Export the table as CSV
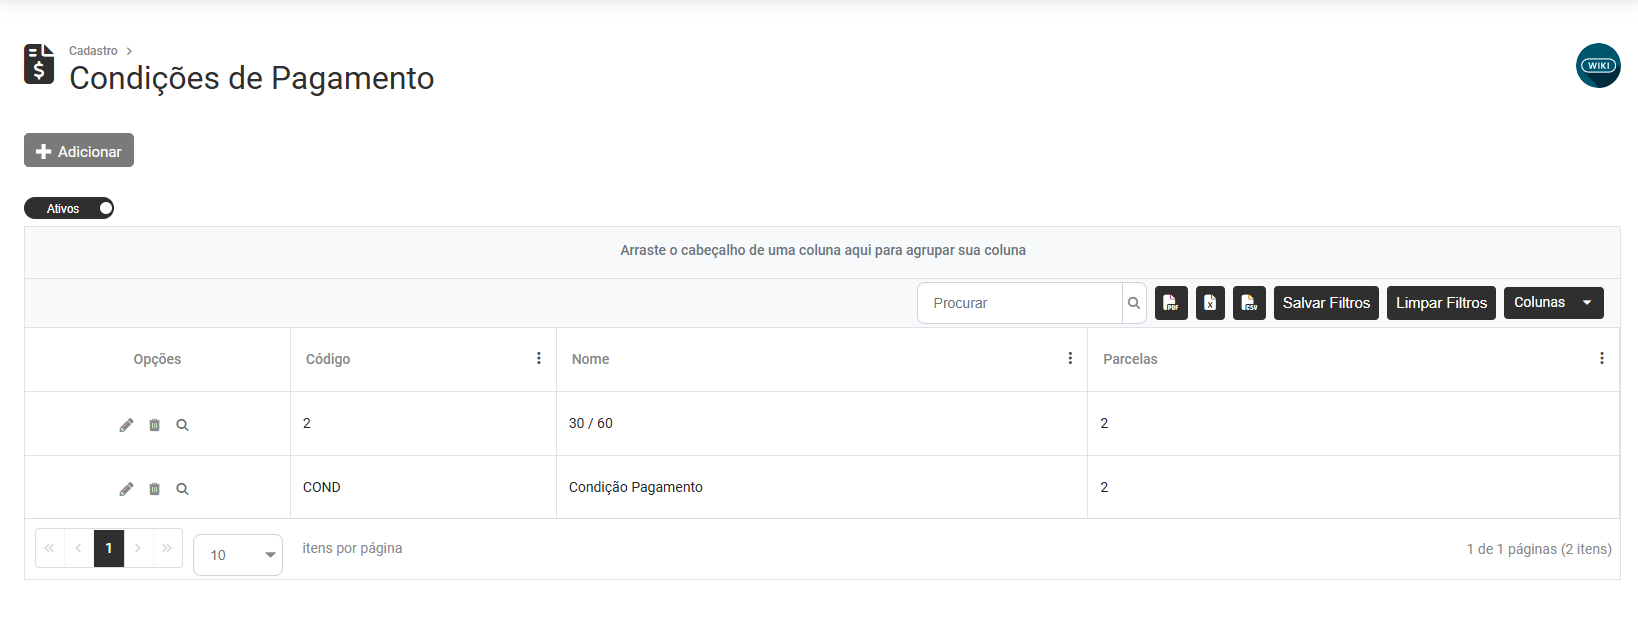Viewport: 1638px width, 640px height. click(x=1249, y=303)
